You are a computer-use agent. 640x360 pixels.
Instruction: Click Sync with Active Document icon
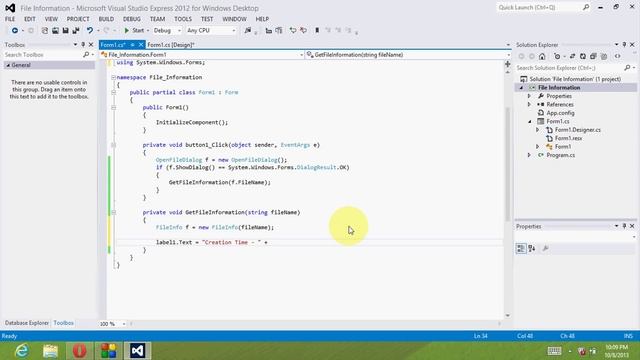572,56
